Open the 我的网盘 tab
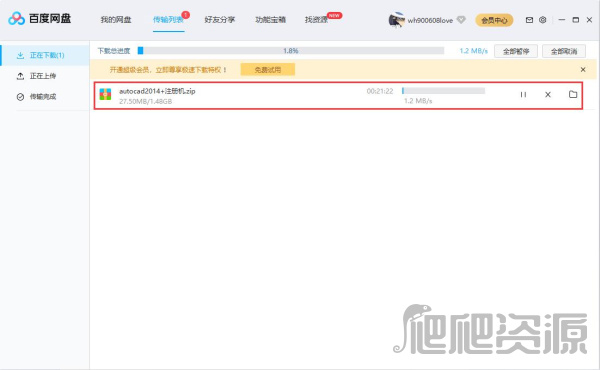The width and height of the screenshot is (600, 370). [x=116, y=20]
